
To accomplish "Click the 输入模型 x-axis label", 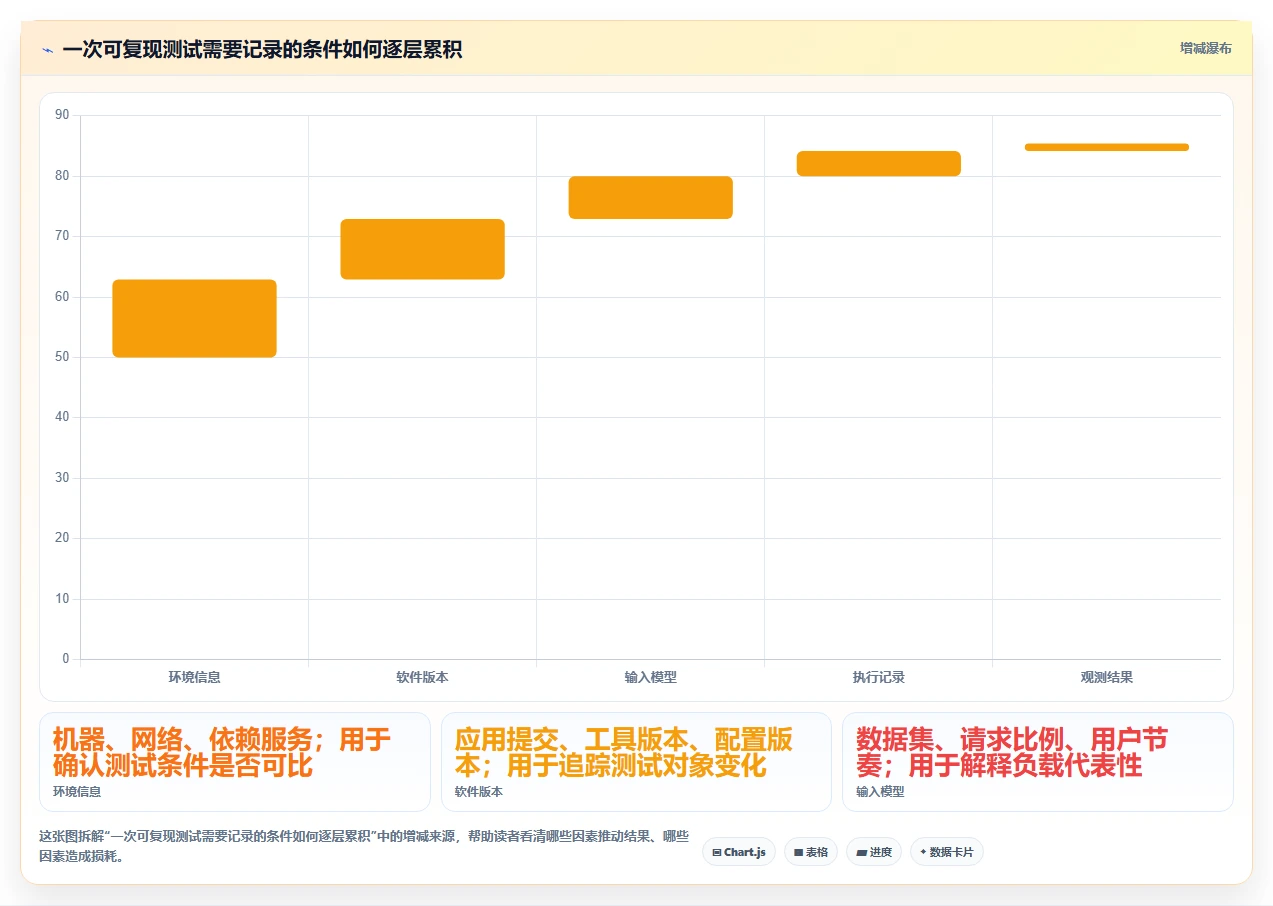I will (x=650, y=677).
